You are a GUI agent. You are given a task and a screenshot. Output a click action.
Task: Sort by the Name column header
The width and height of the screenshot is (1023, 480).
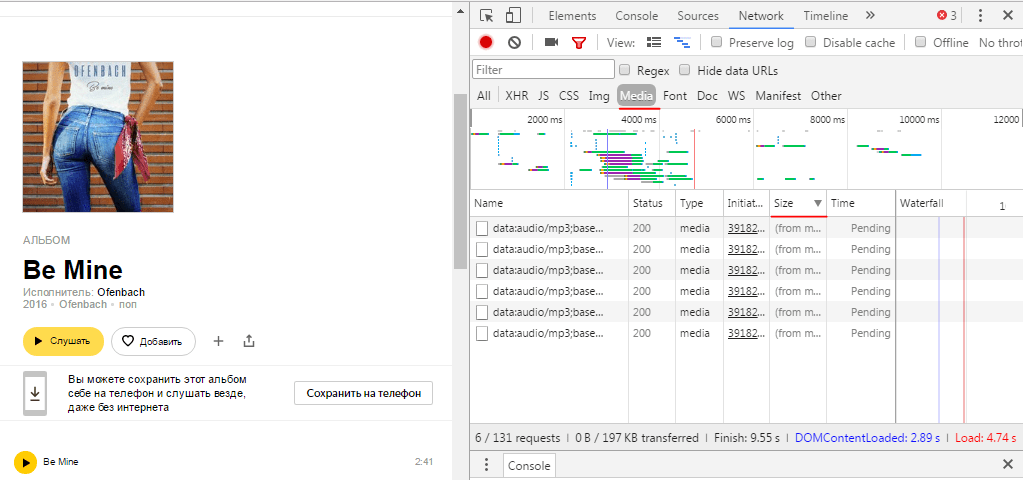point(549,203)
